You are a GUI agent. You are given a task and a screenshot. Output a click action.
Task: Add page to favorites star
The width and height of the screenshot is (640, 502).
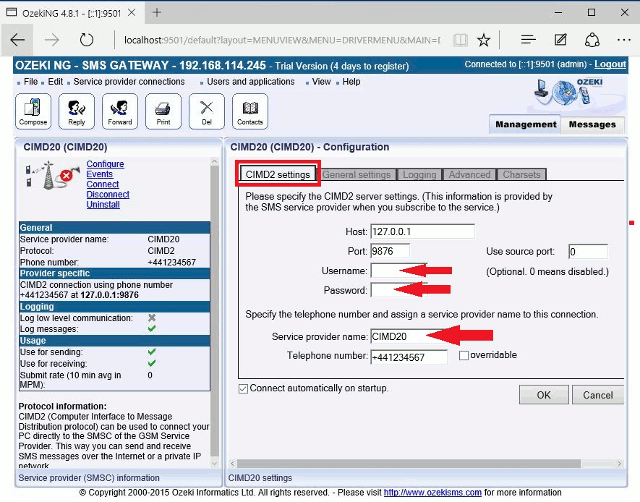click(484, 40)
